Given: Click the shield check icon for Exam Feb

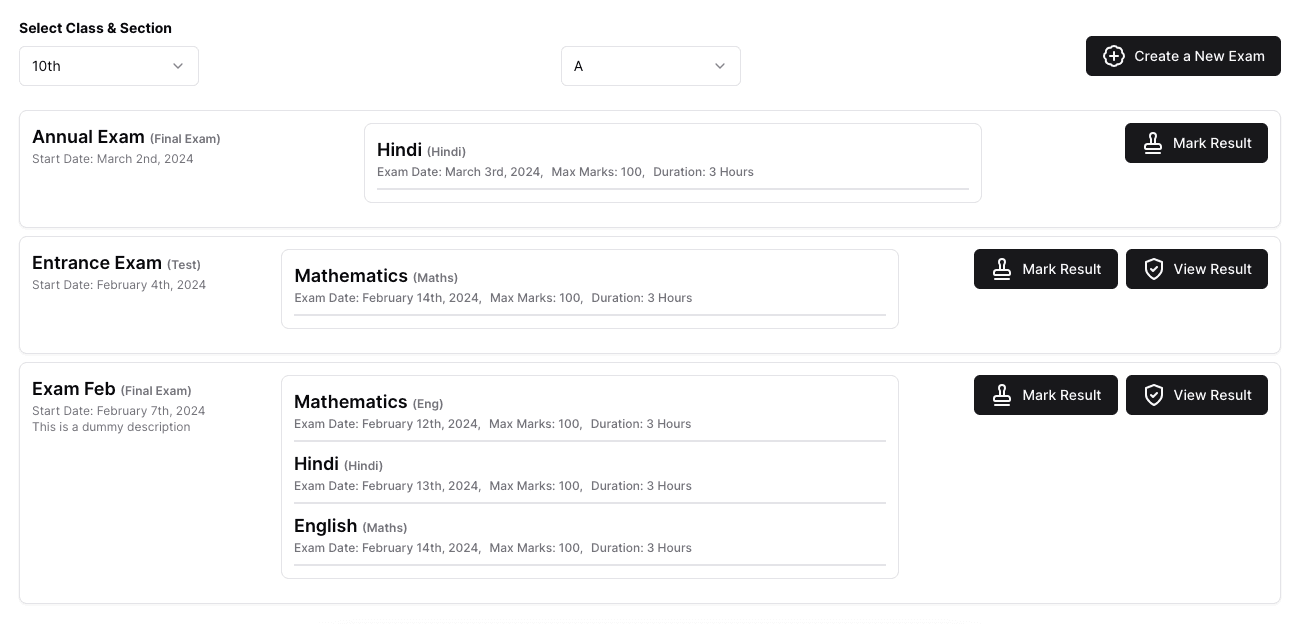Looking at the screenshot, I should (1153, 395).
